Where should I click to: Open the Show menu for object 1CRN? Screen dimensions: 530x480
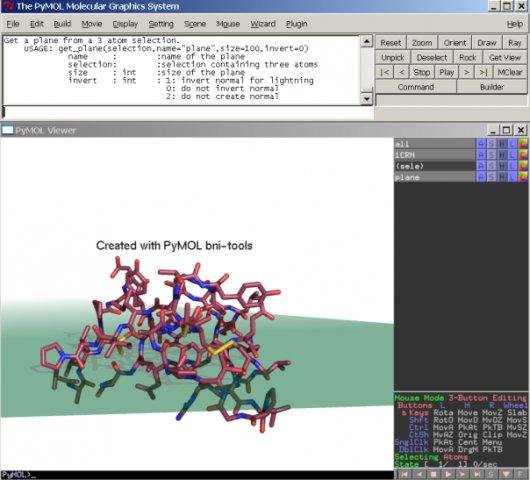tap(491, 155)
